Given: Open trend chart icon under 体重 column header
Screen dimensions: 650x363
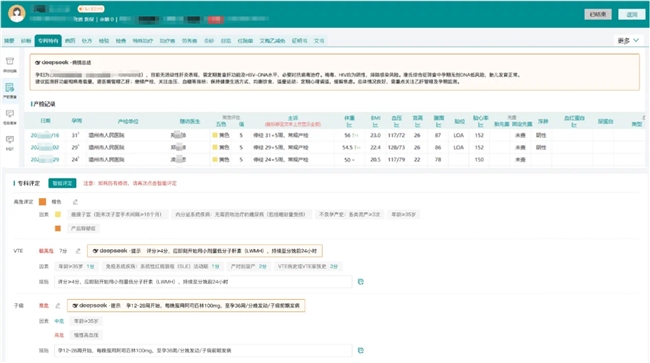Looking at the screenshot, I should [349, 125].
